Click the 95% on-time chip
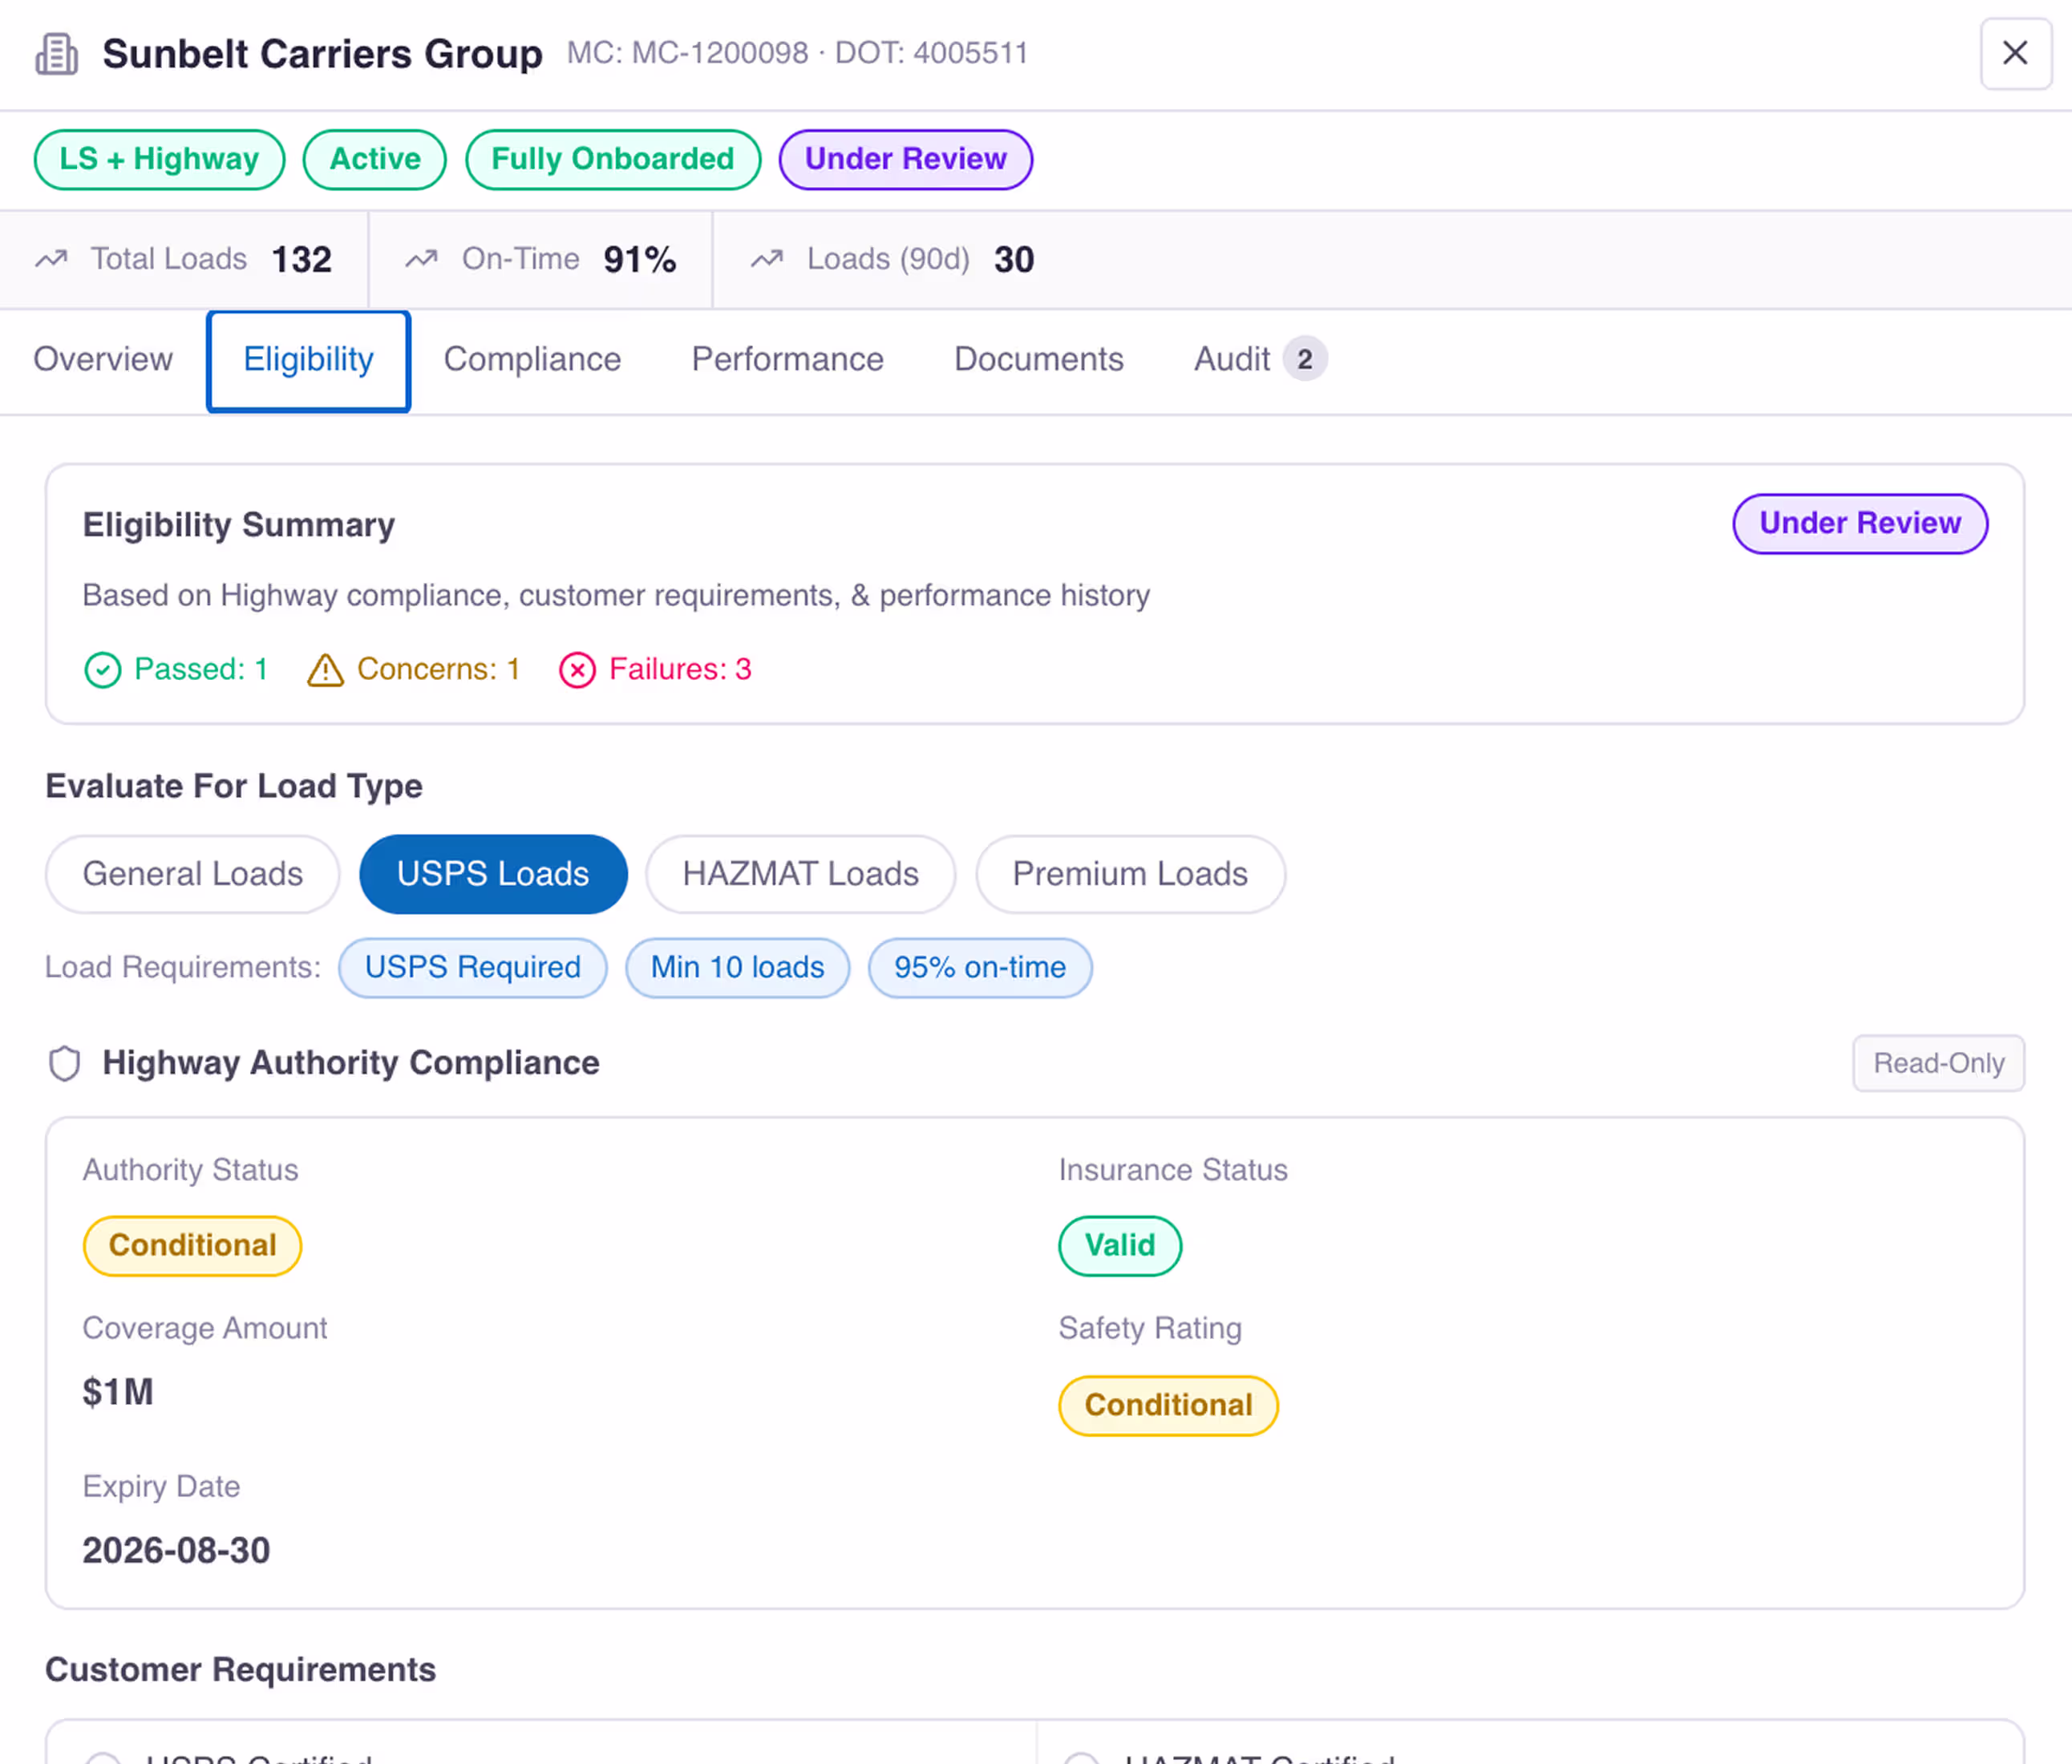The width and height of the screenshot is (2072, 1764). point(980,968)
